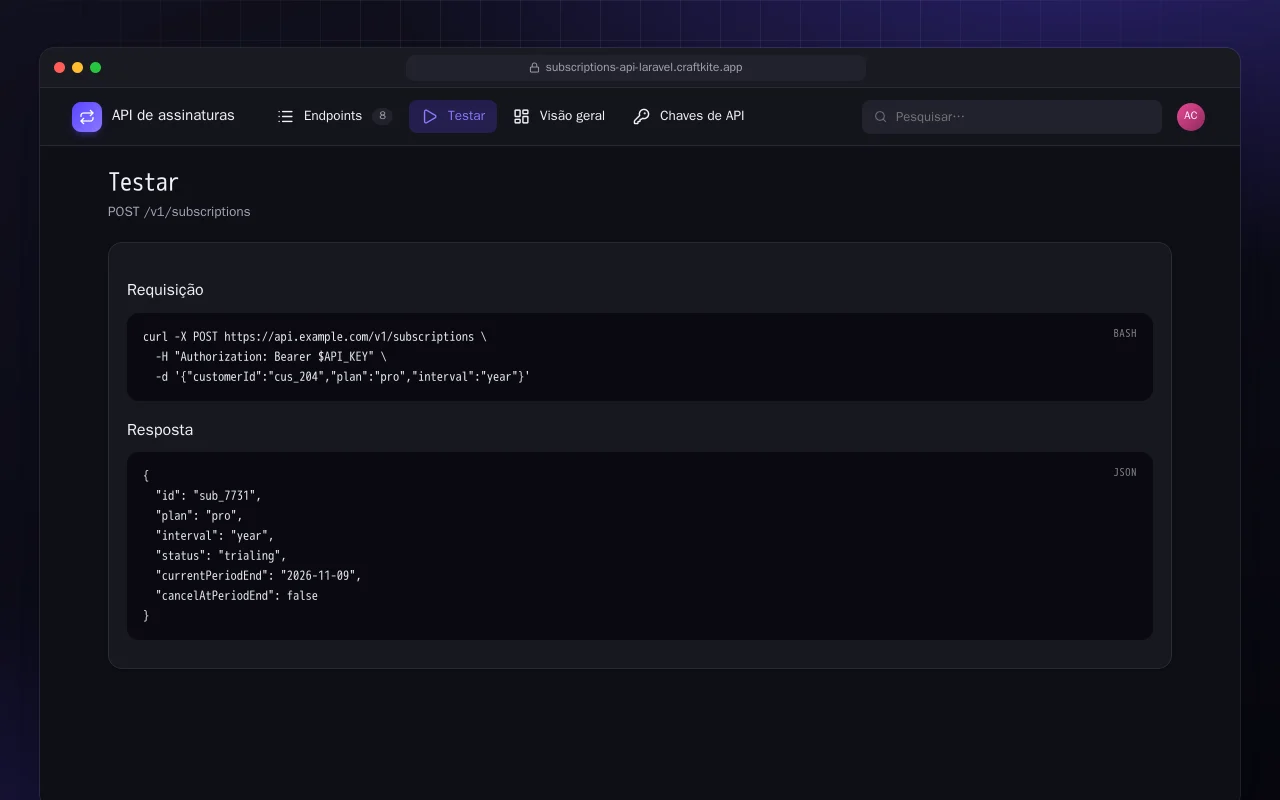Screen dimensions: 1280x800
Task: Click the Endpoints count badge 8
Action: [x=382, y=116]
